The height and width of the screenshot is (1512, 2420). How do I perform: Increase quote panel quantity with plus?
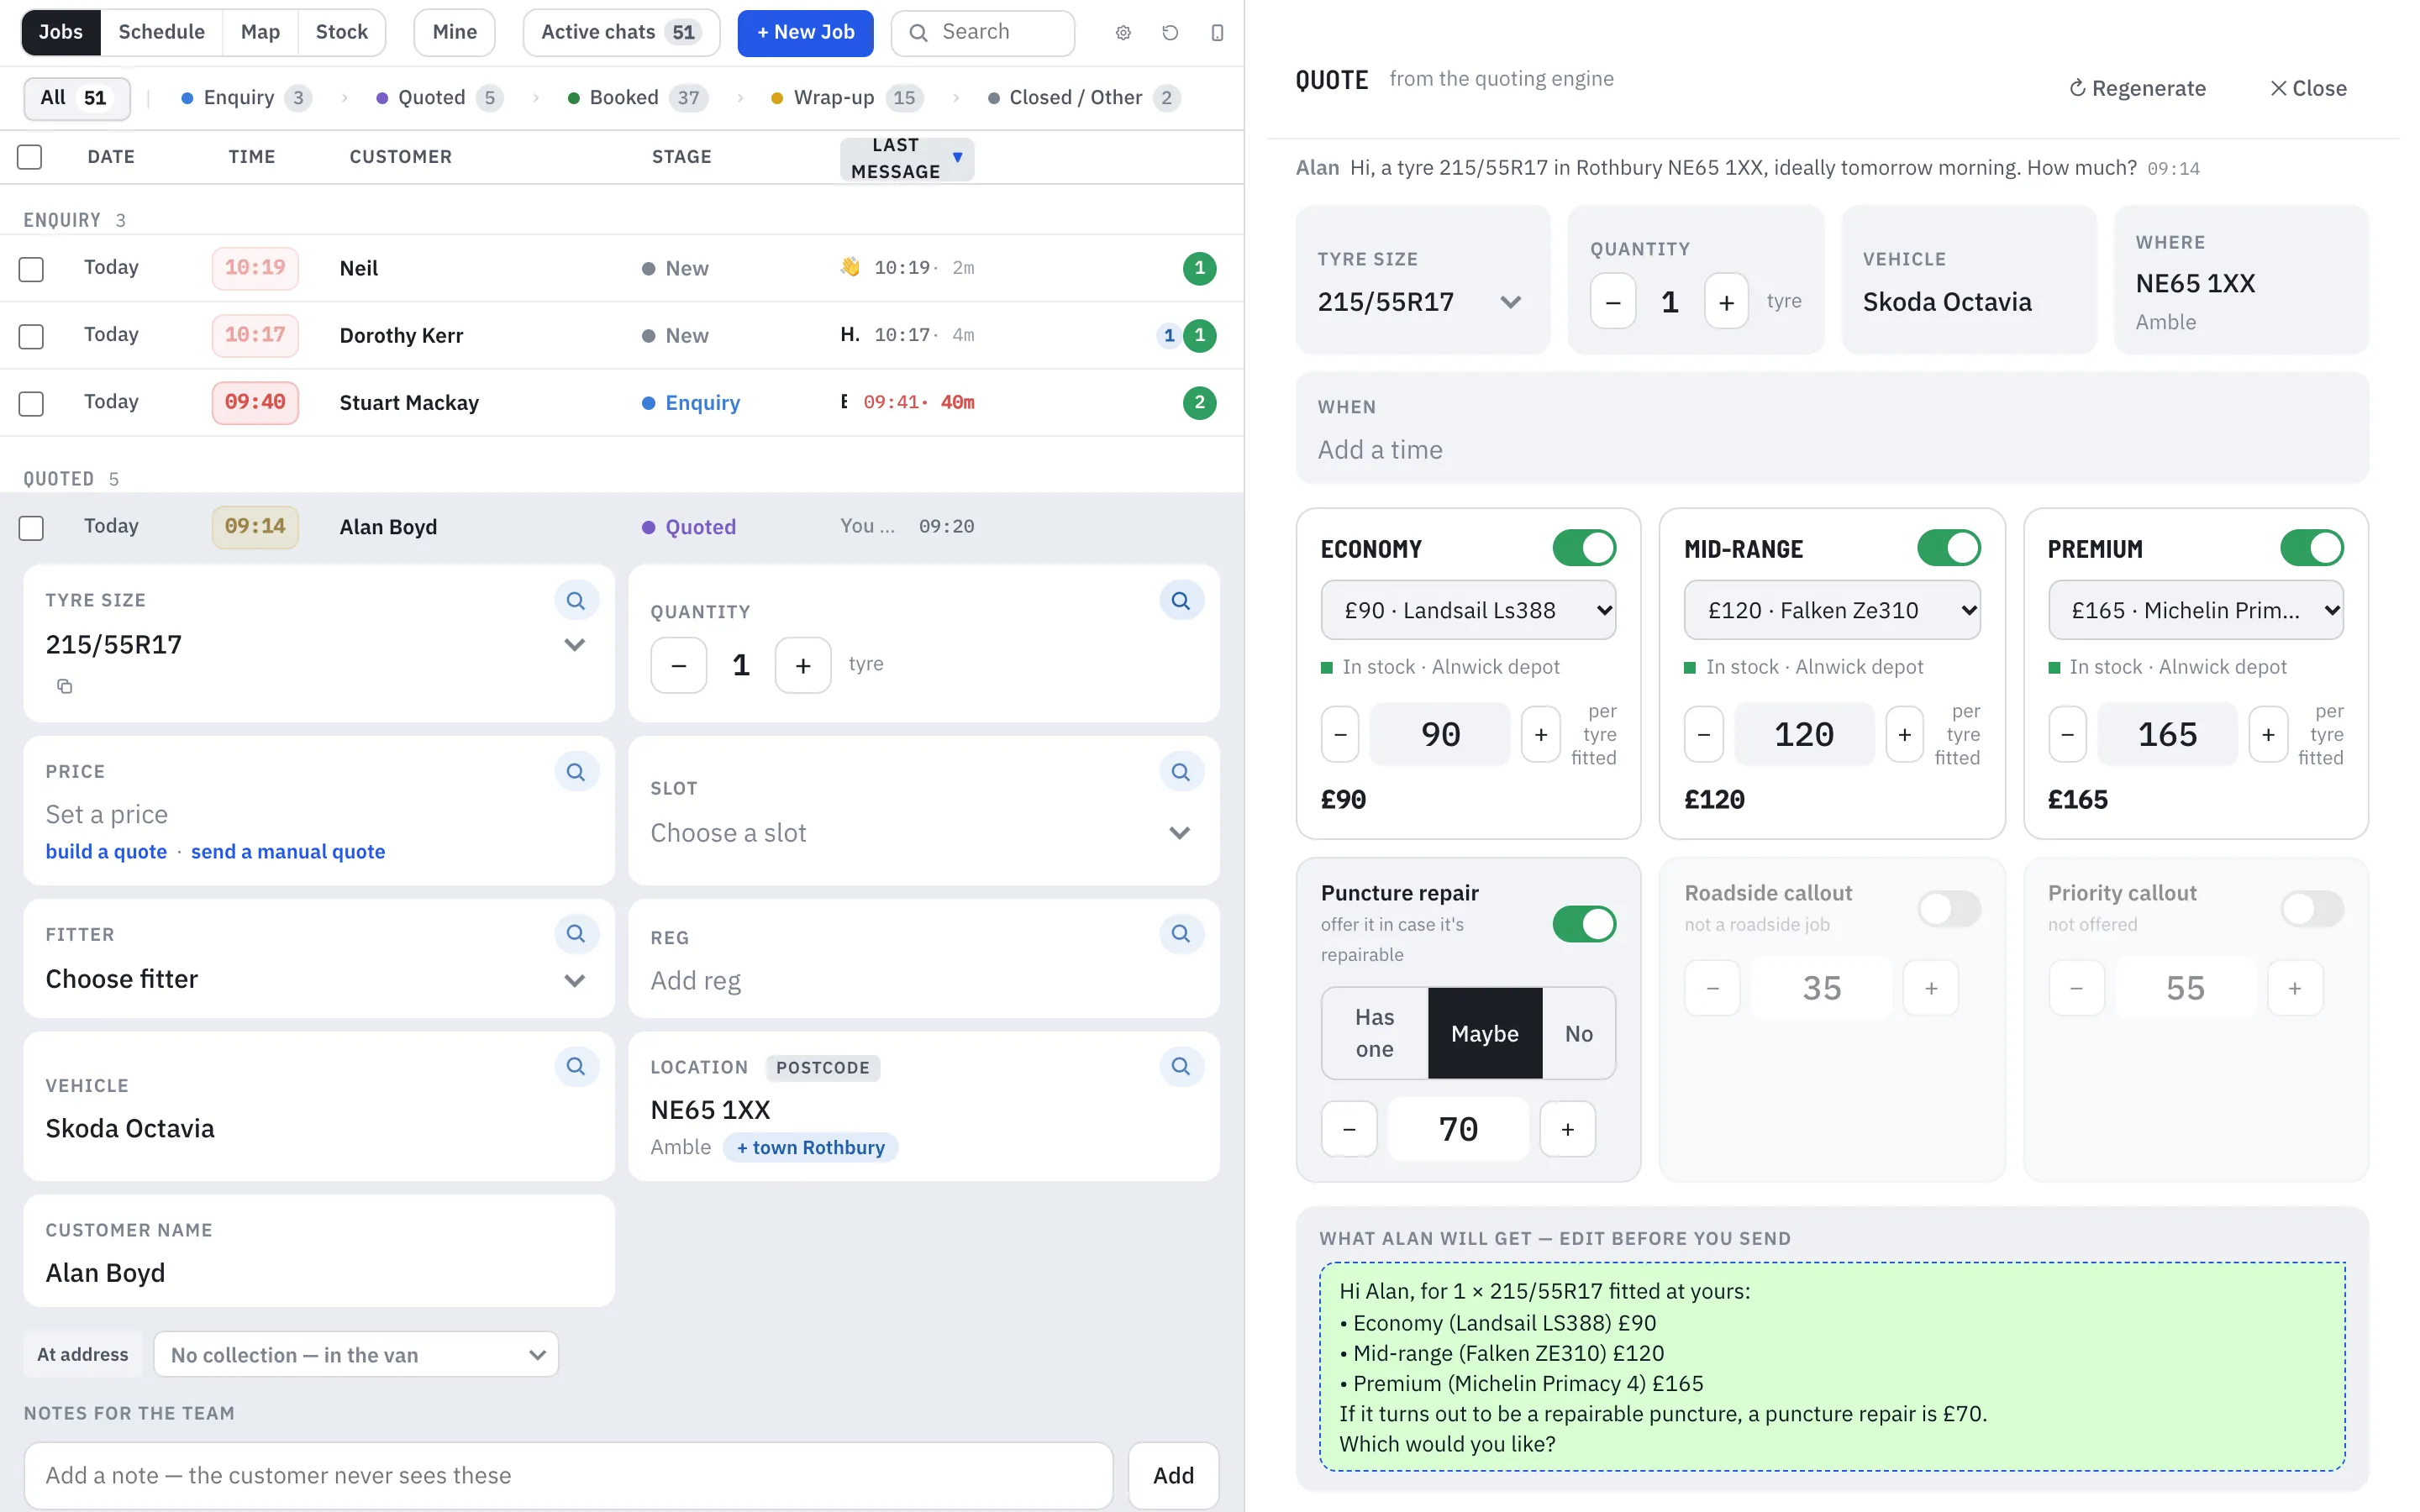[x=1727, y=301]
